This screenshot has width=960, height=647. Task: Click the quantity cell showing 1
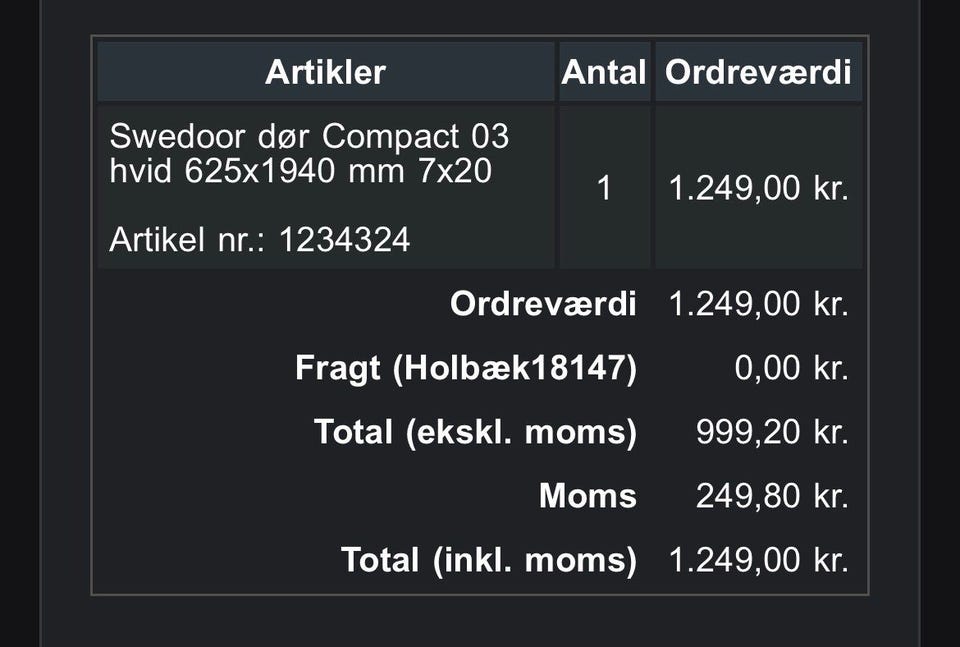pos(604,188)
